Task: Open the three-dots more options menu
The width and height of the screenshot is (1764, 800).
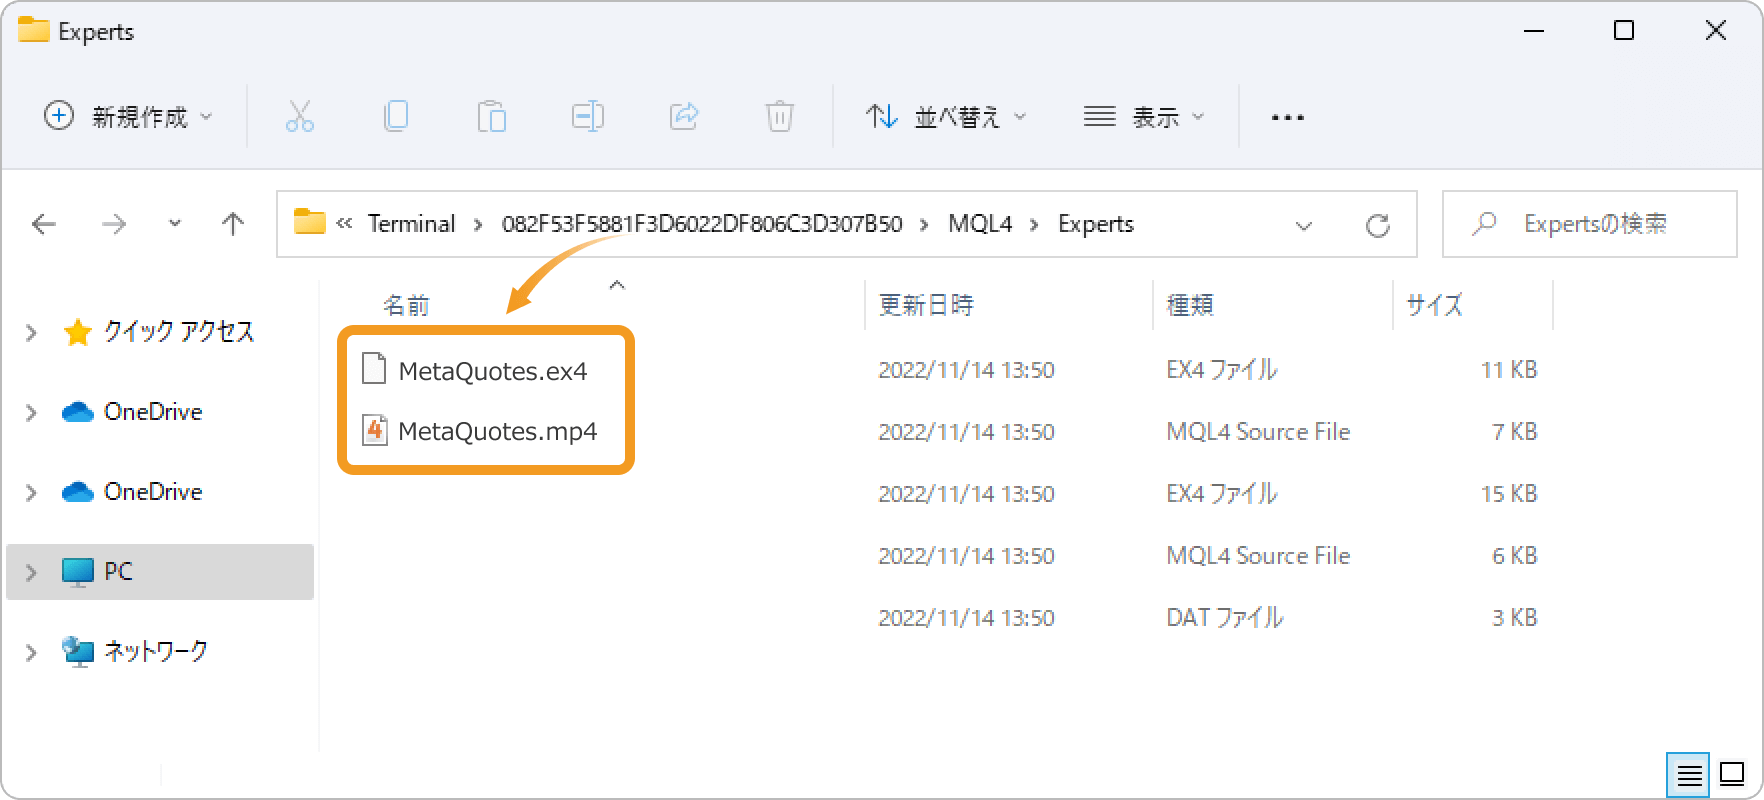Action: coord(1288,117)
